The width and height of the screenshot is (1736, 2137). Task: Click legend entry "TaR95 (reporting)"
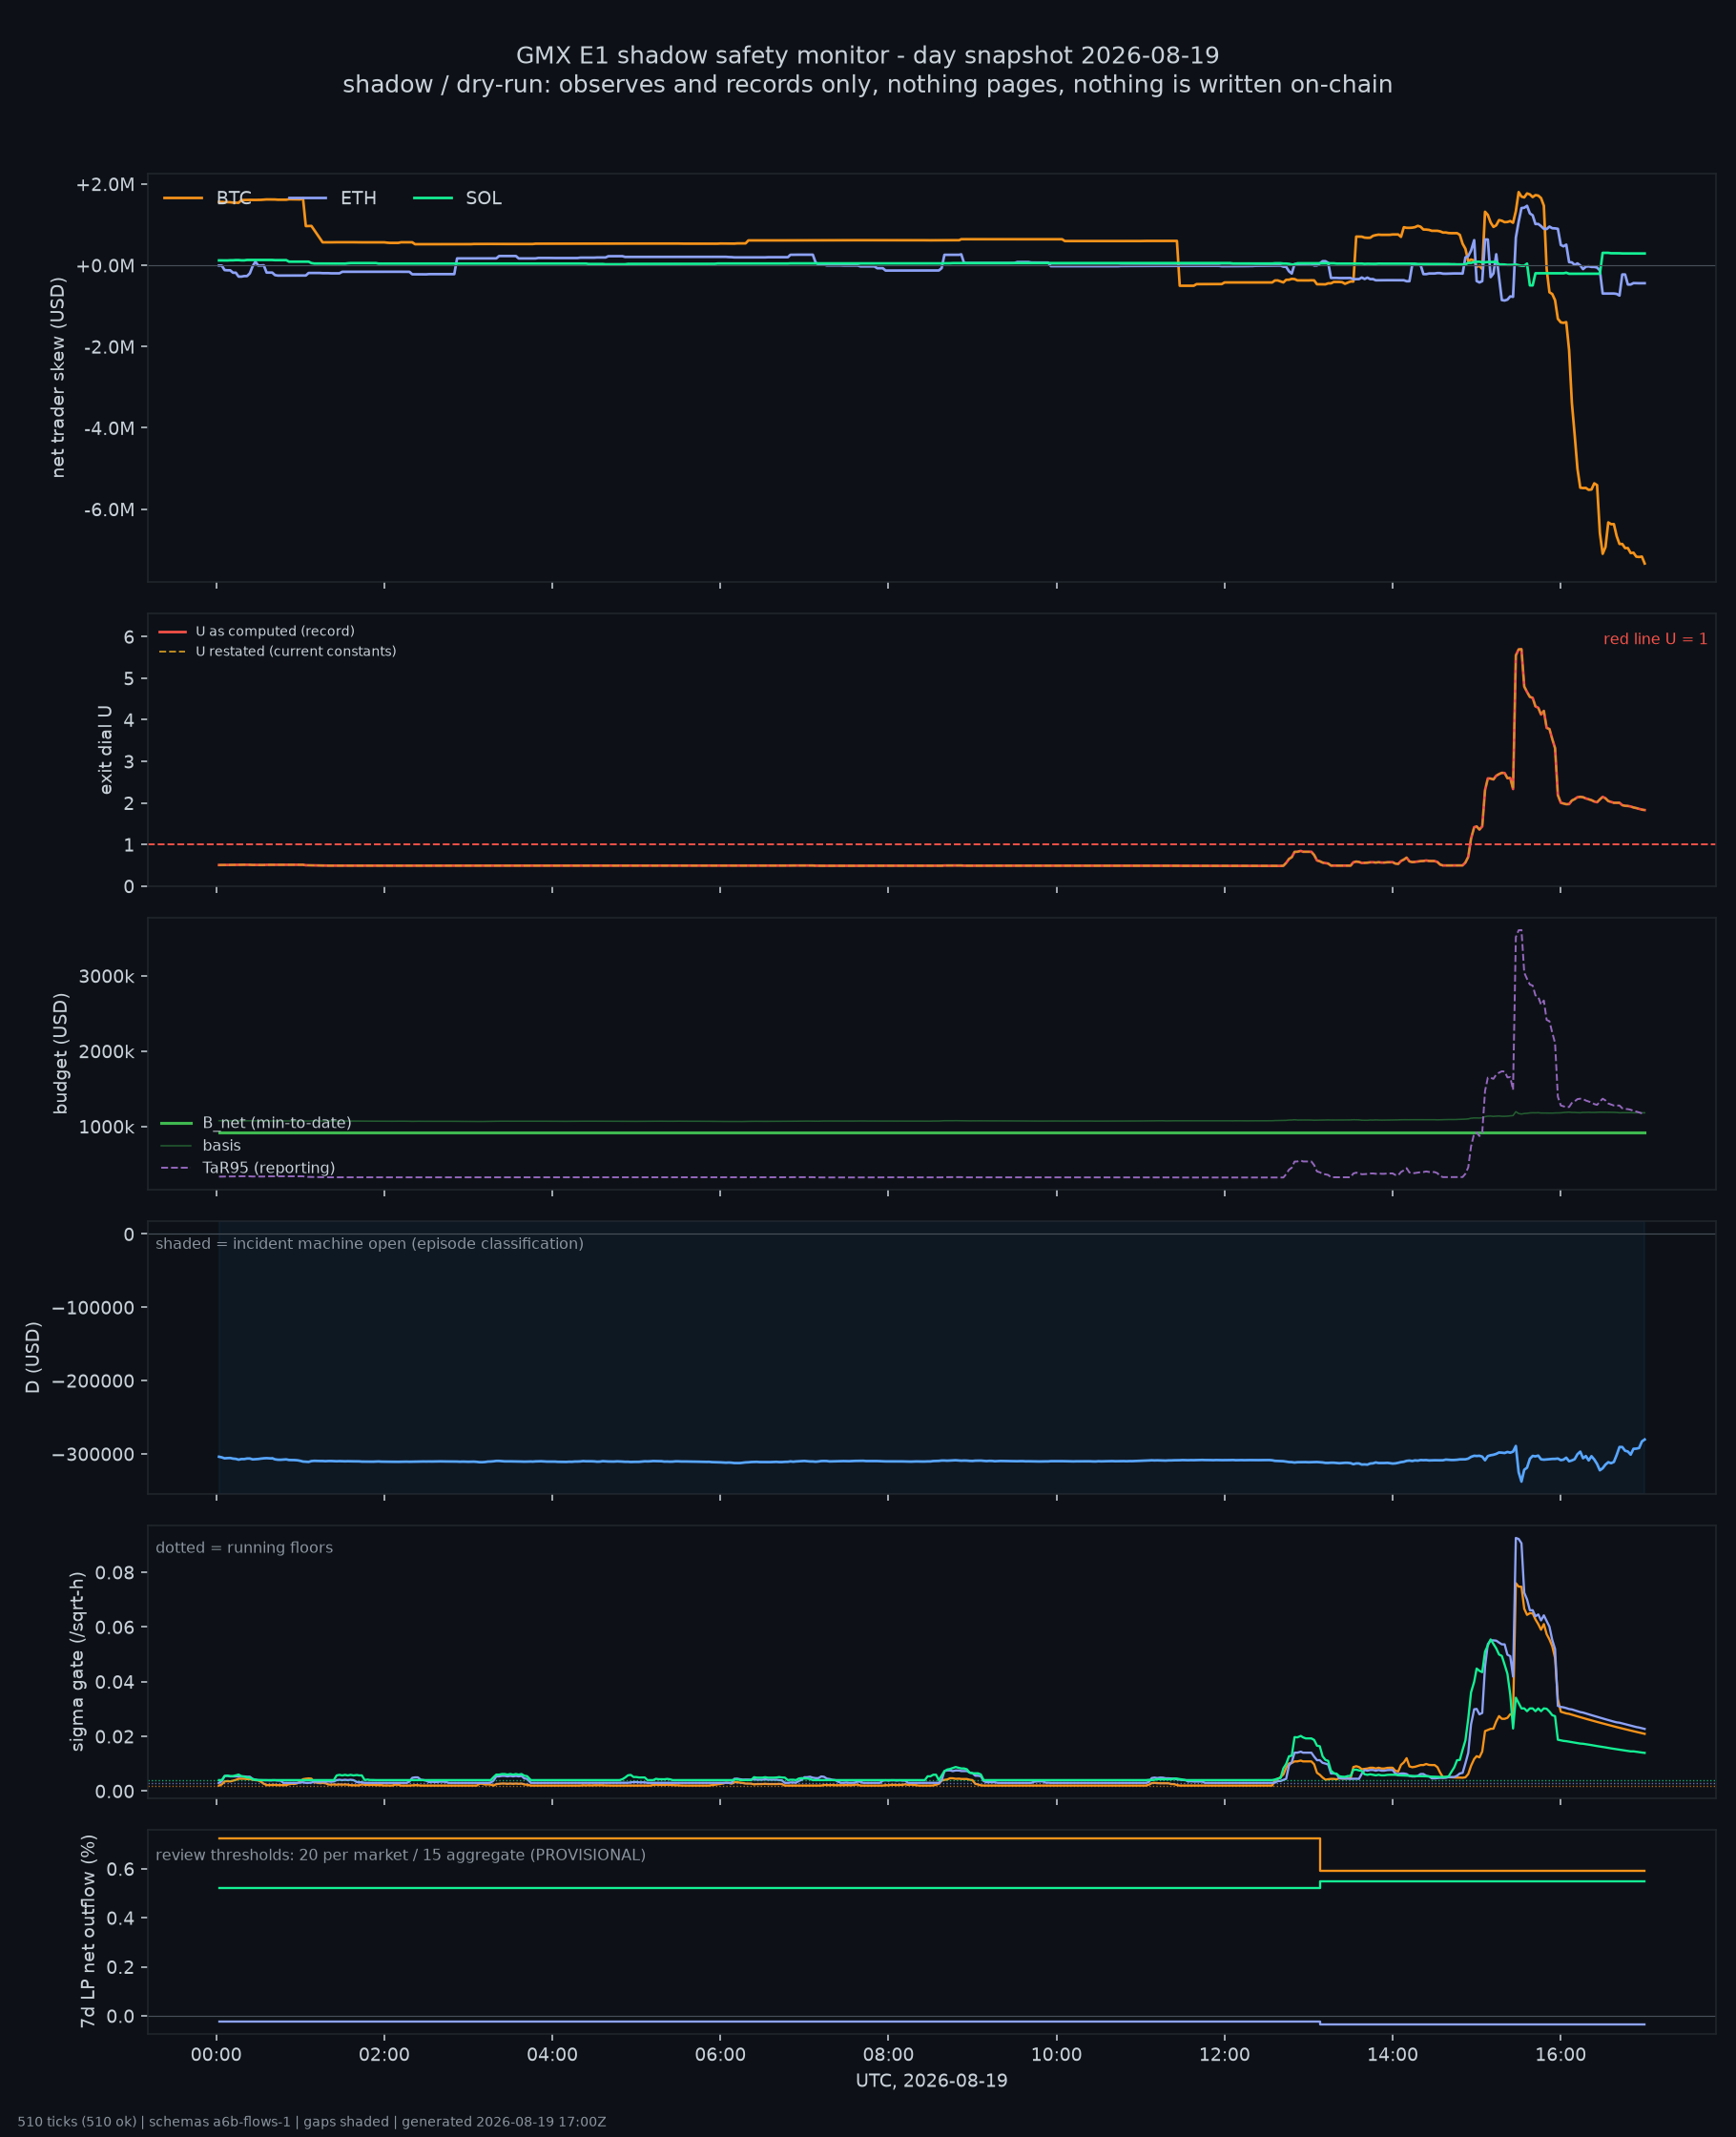(269, 1168)
